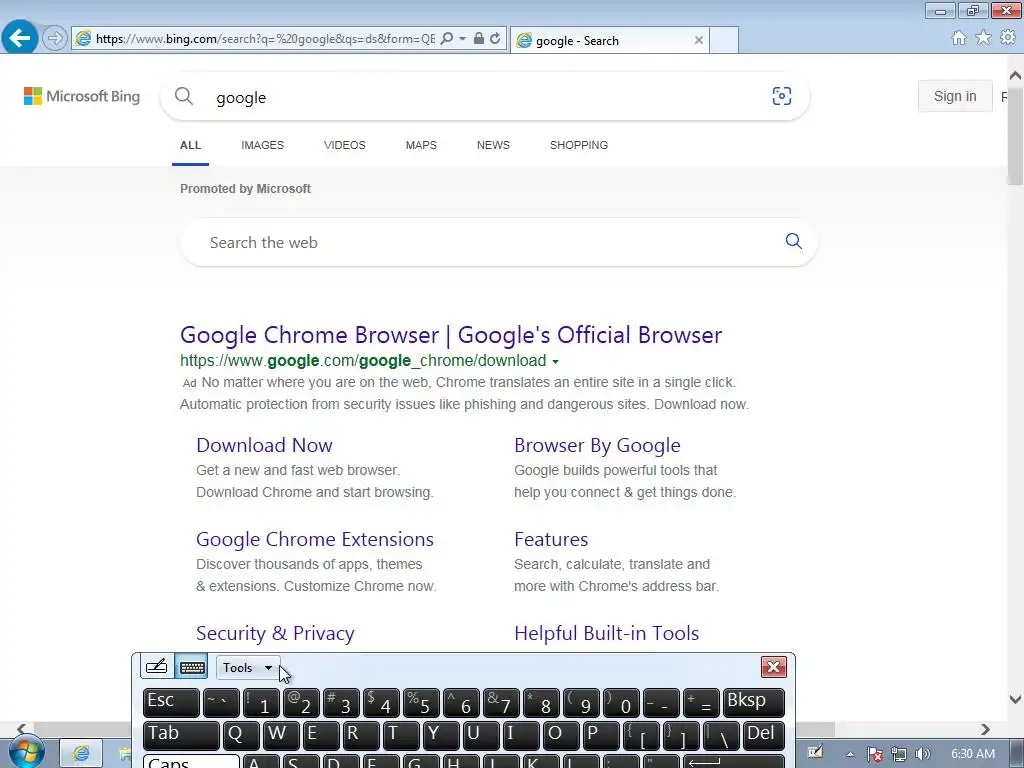Open the 'Features' link
This screenshot has width=1024, height=768.
pyautogui.click(x=551, y=539)
